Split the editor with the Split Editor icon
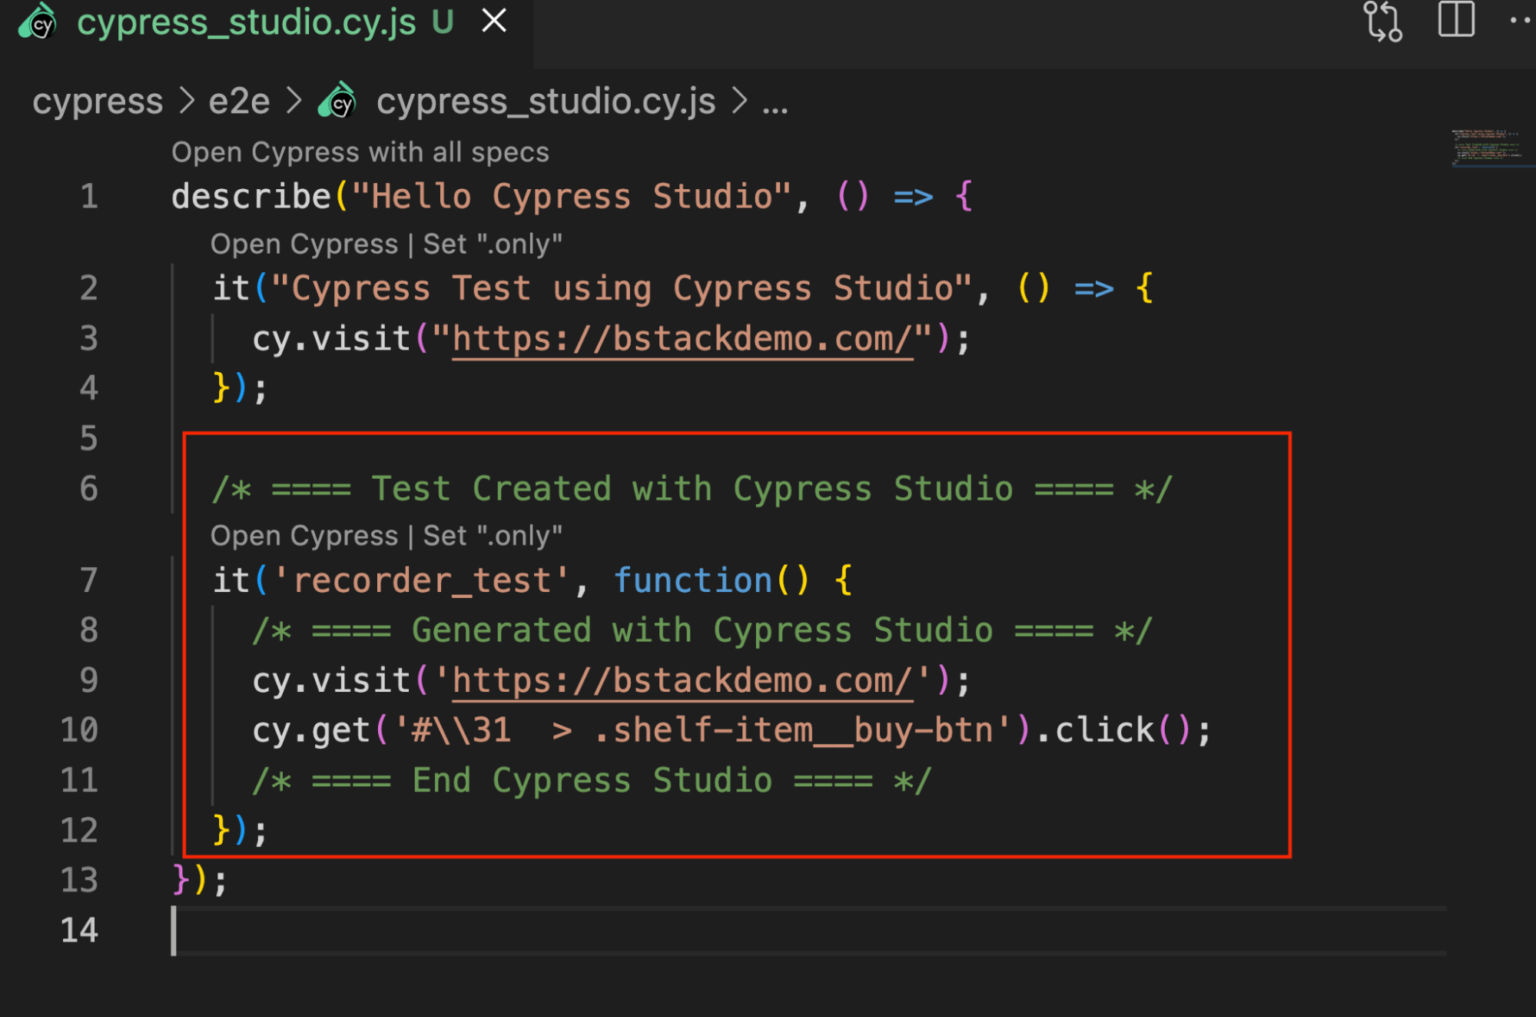 [x=1456, y=20]
